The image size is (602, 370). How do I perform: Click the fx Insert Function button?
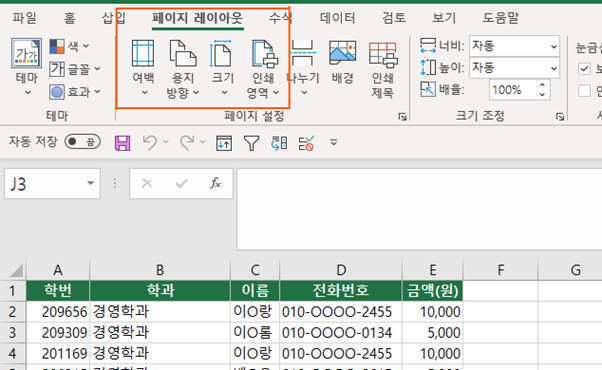tap(215, 183)
